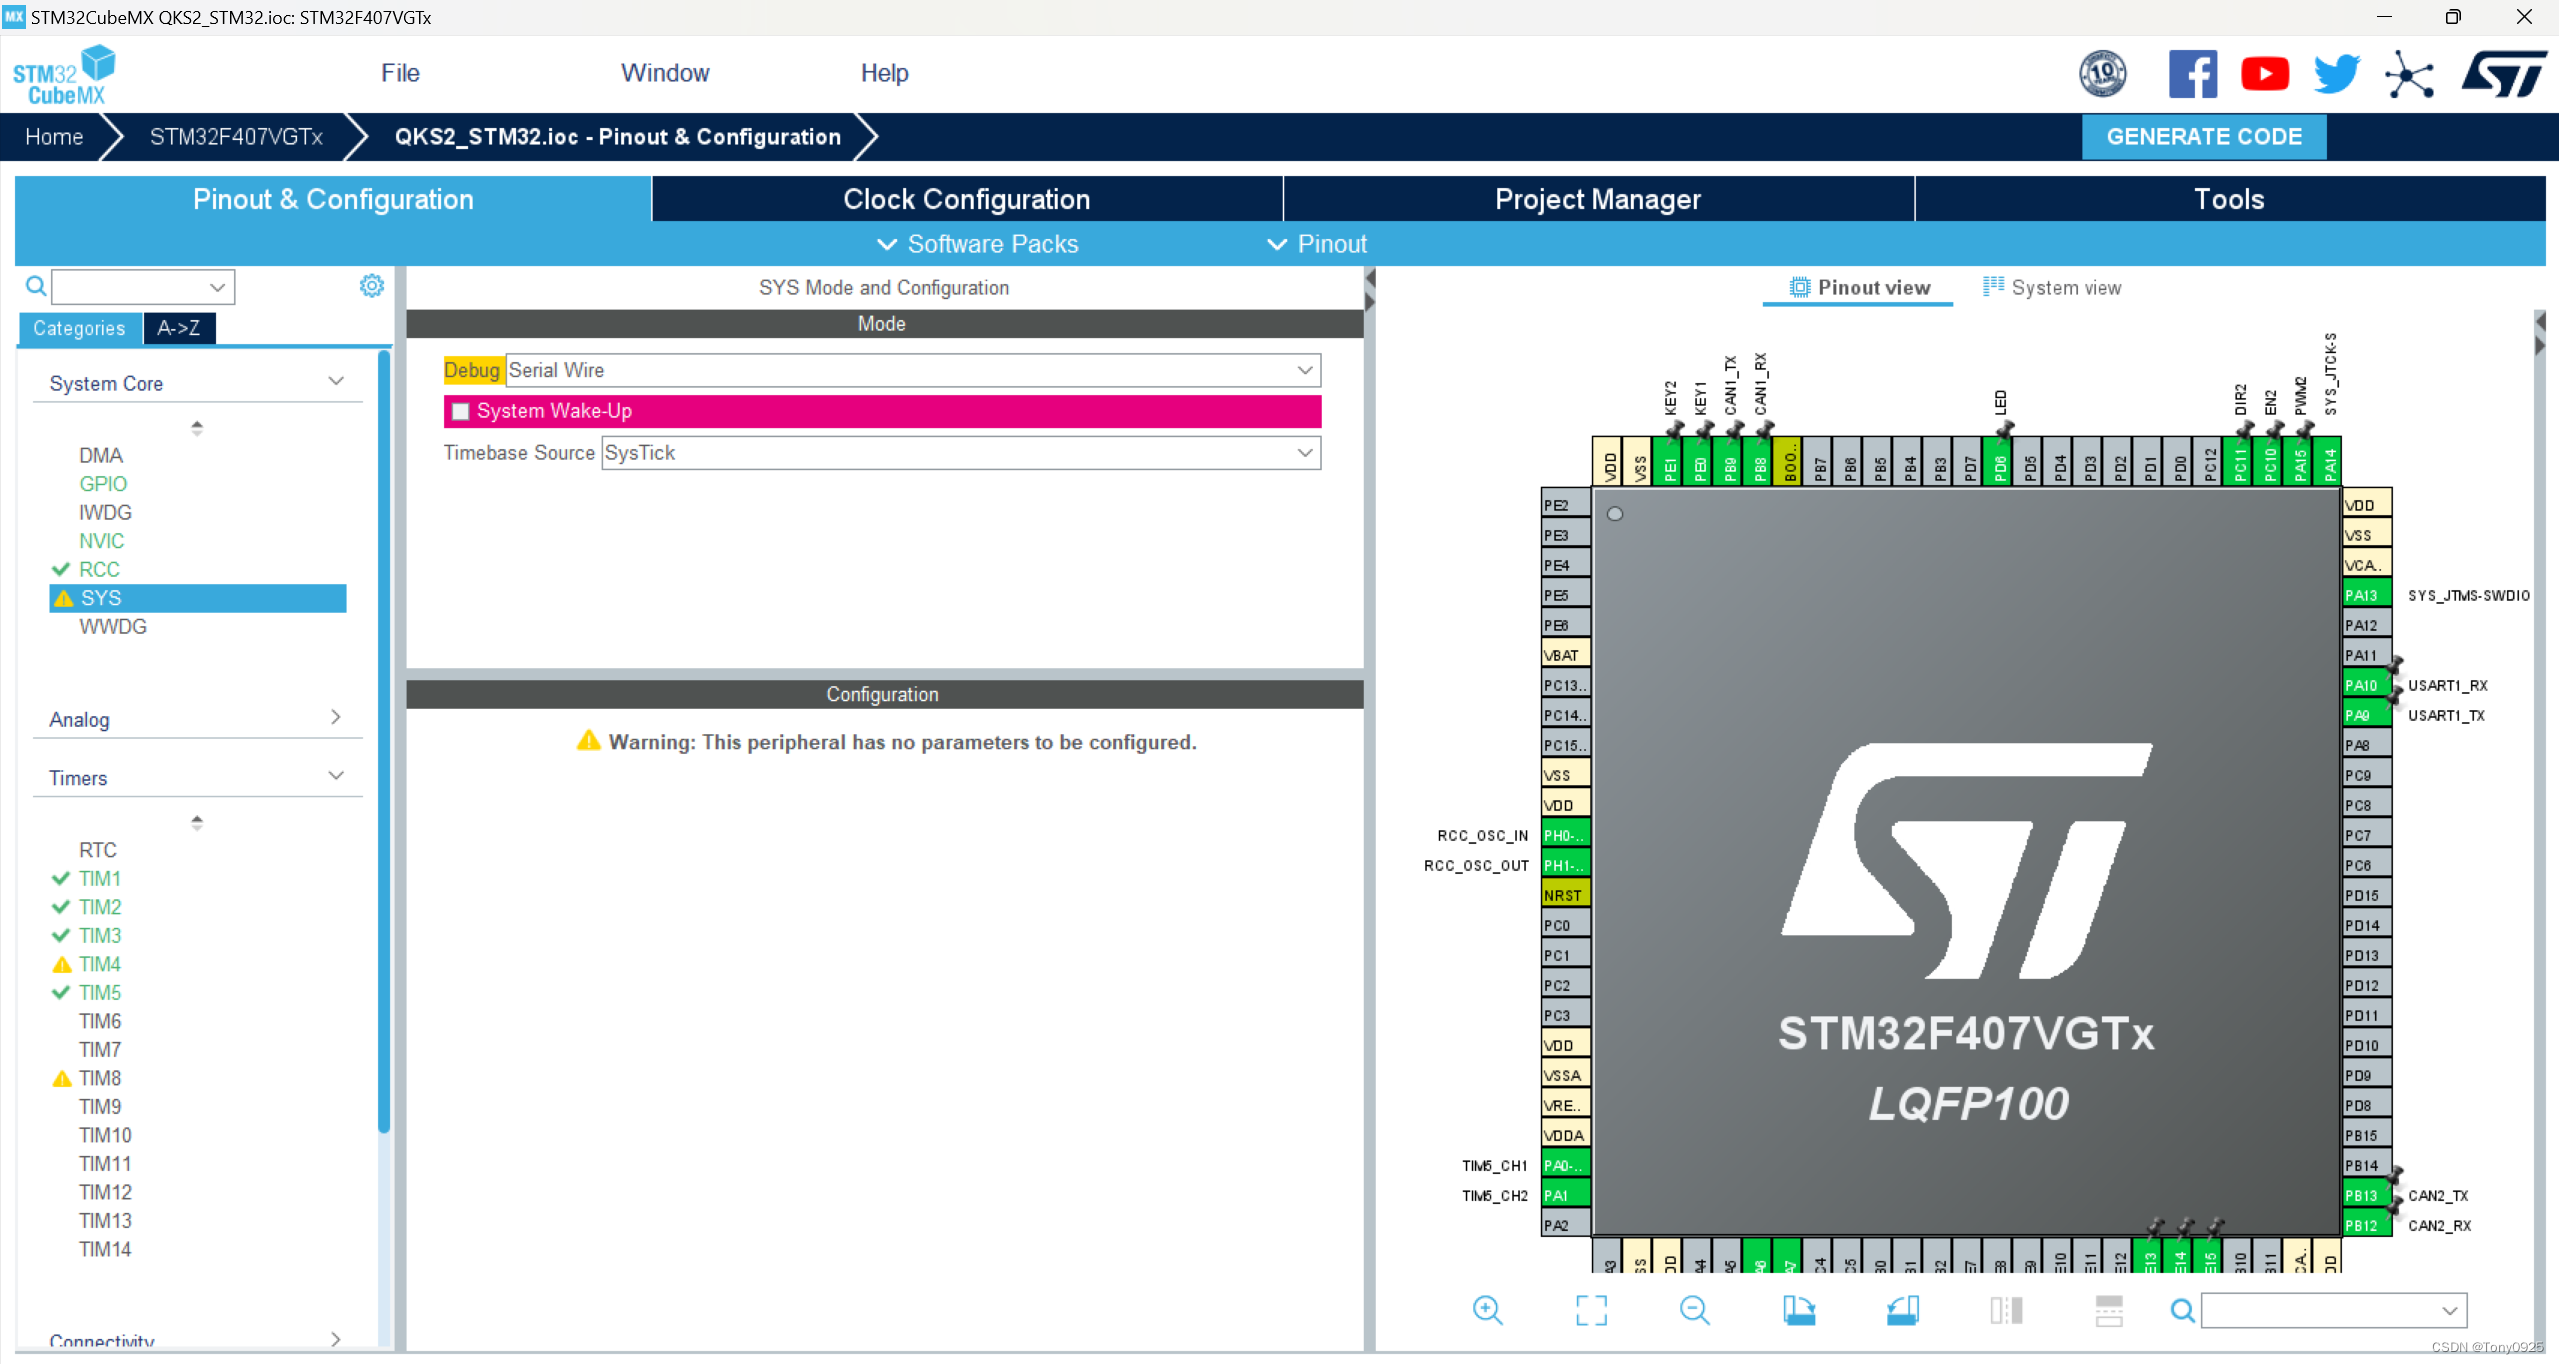This screenshot has height=1364, width=2559.
Task: Open the Twitter link icon
Action: [2336, 74]
